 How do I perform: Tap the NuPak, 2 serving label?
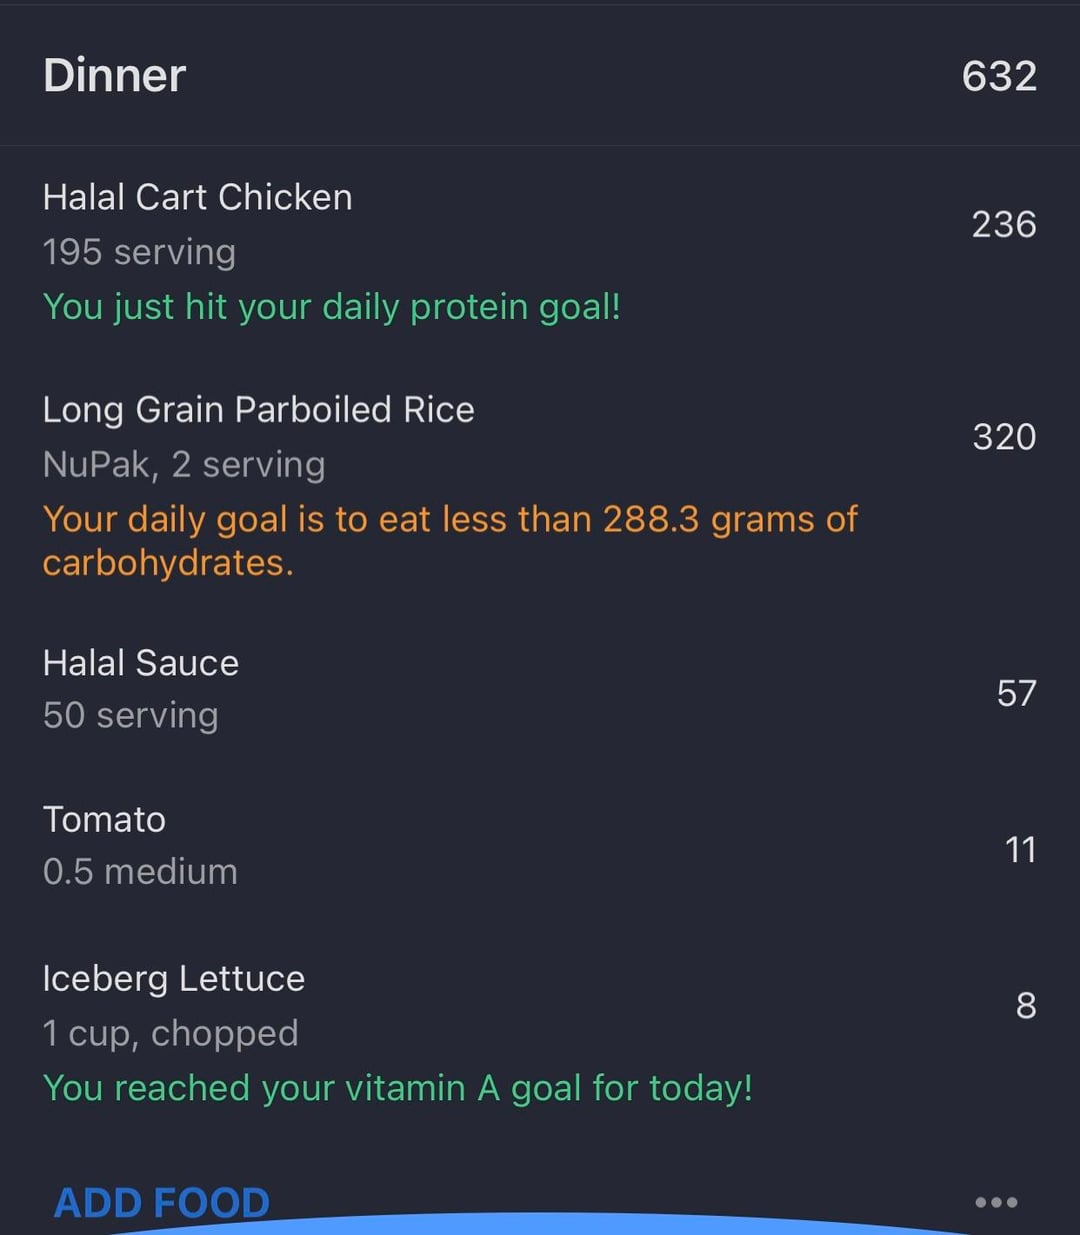(184, 465)
